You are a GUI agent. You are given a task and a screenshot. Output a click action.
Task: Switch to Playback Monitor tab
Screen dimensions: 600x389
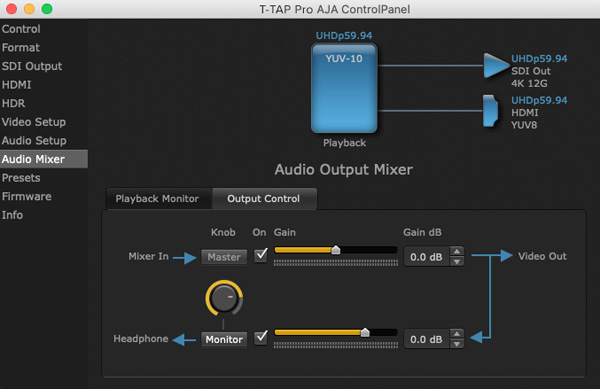click(x=159, y=199)
